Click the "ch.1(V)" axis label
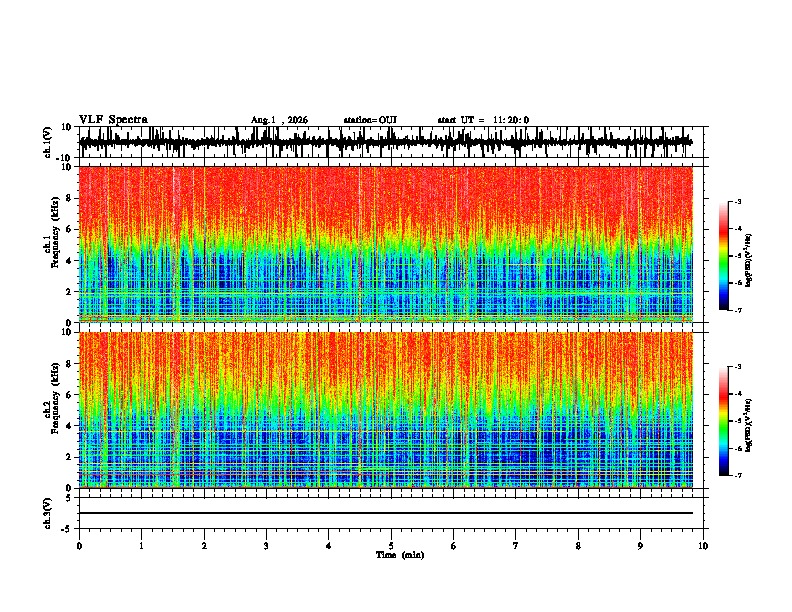 pyautogui.click(x=49, y=142)
